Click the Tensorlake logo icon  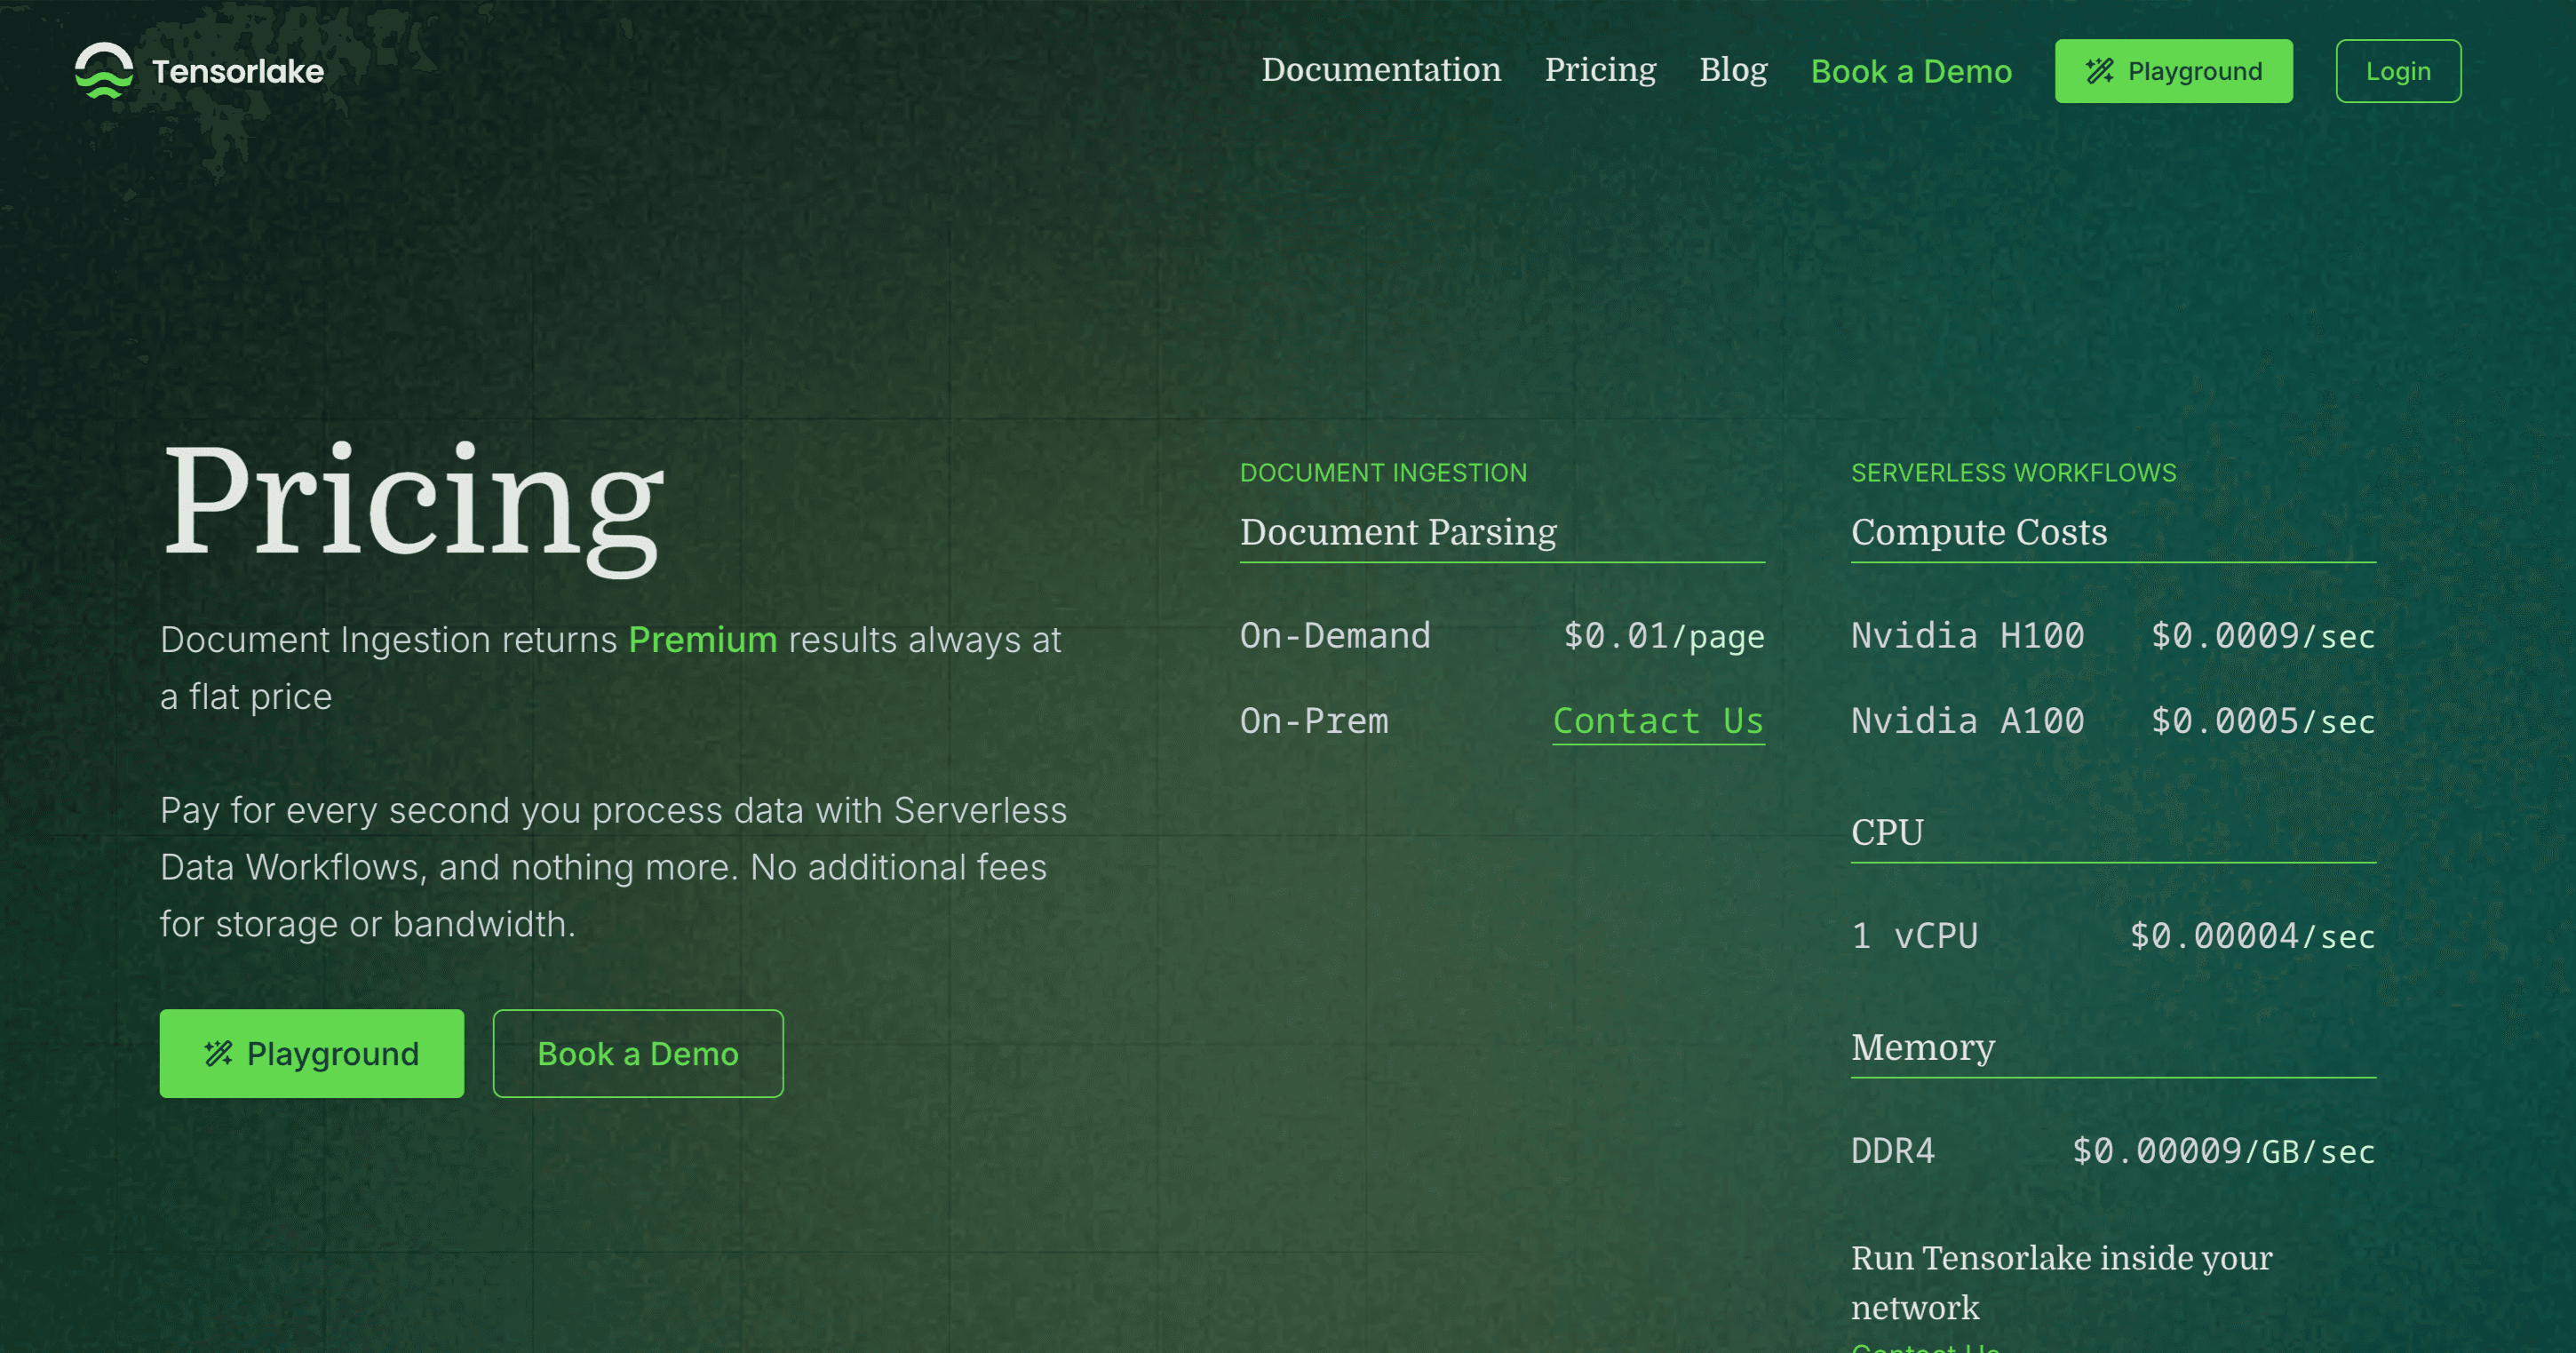point(104,71)
